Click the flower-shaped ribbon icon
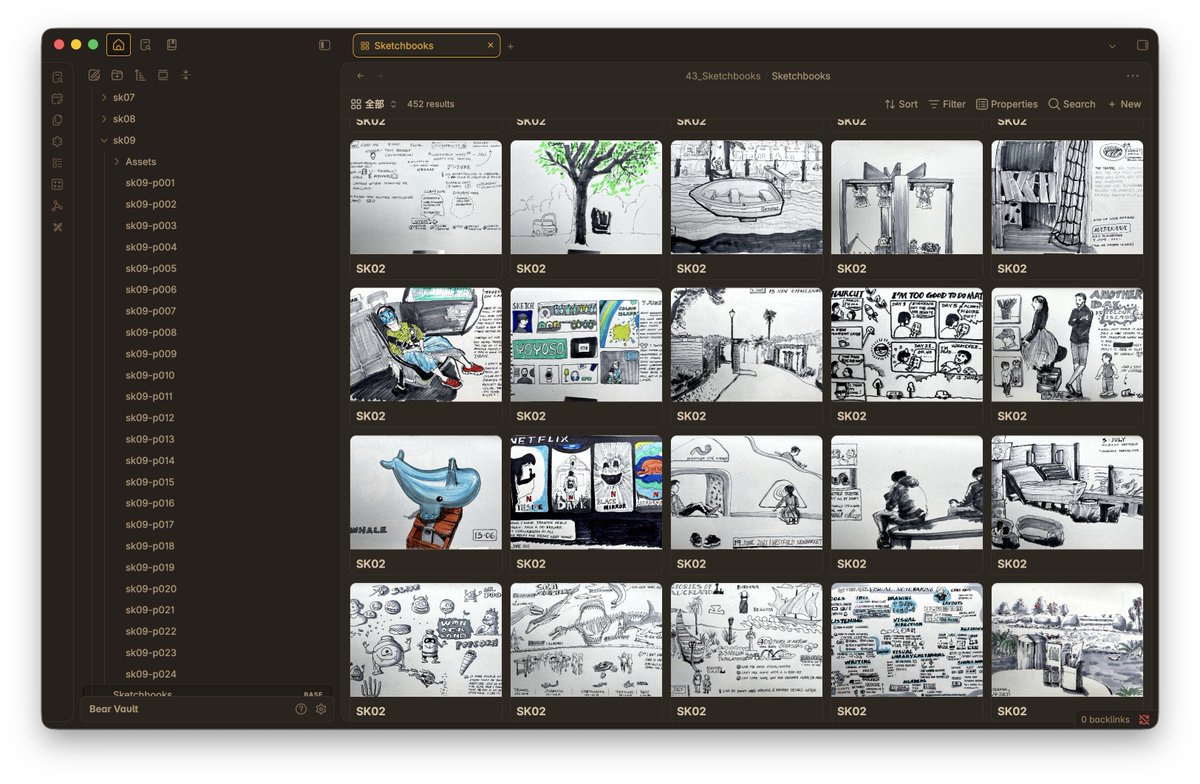The image size is (1200, 784). tap(57, 141)
